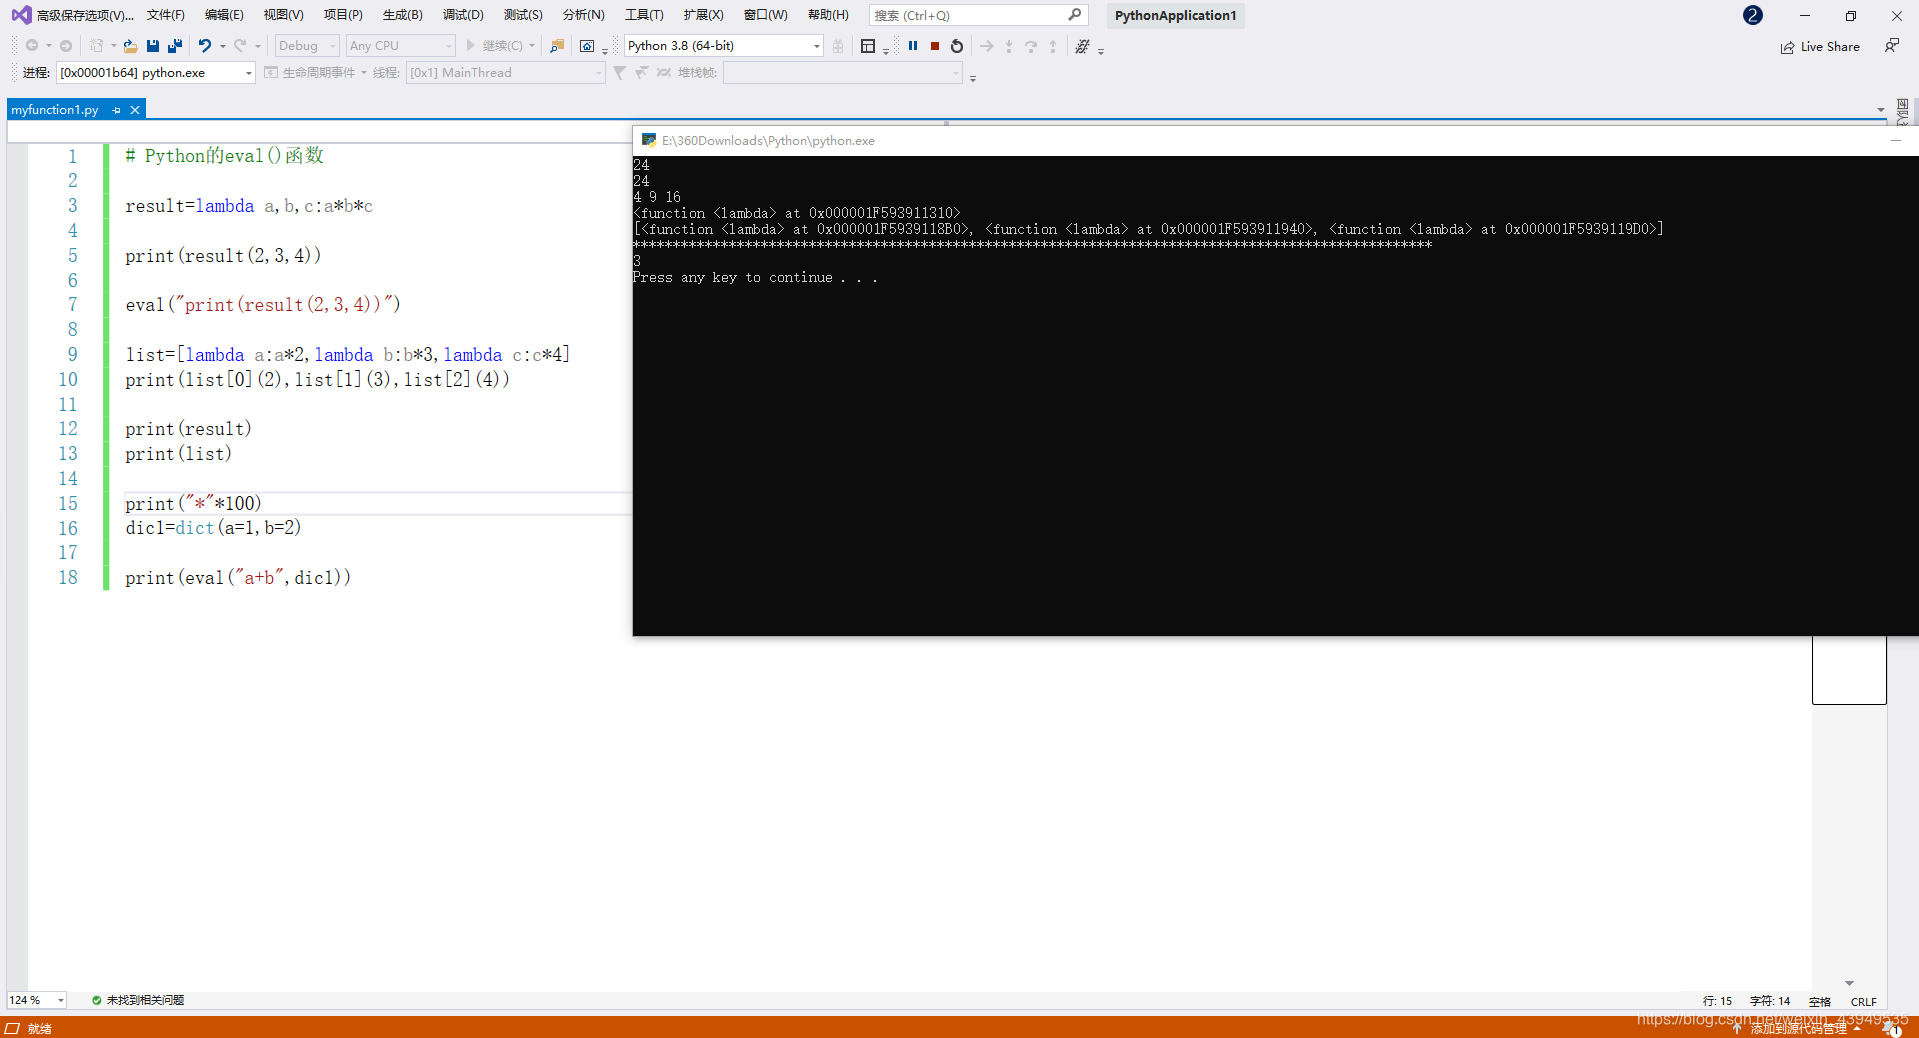Expand the undo history dropdown arrow
This screenshot has width=1919, height=1038.
[222, 46]
